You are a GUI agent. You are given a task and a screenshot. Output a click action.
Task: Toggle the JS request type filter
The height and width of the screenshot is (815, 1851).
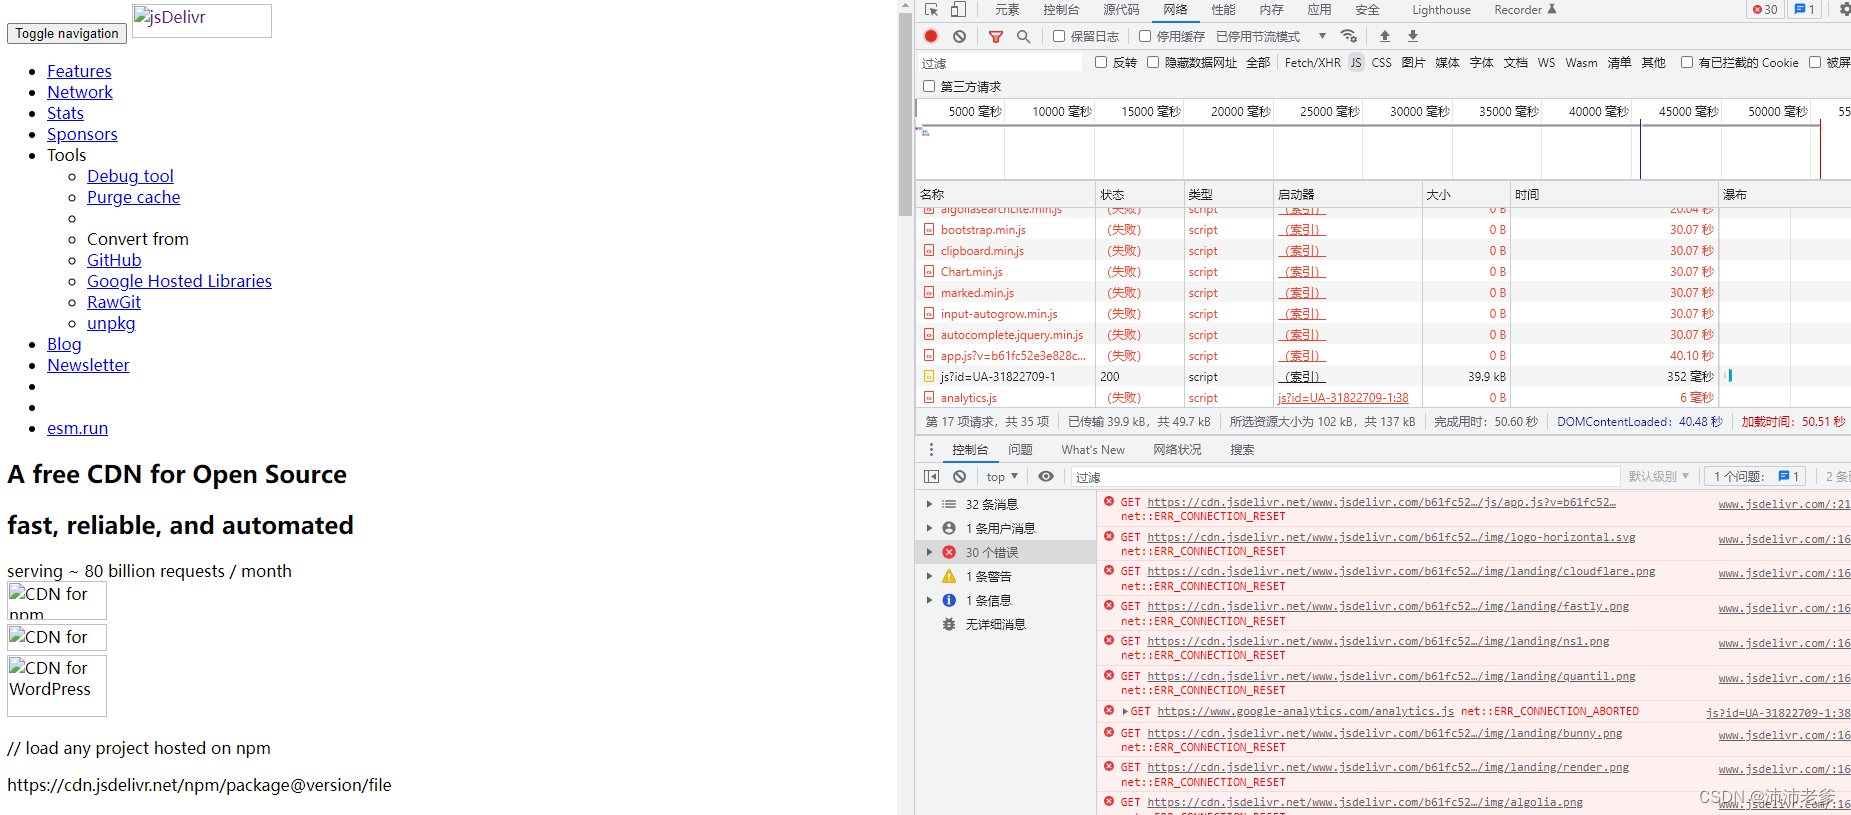pos(1356,62)
